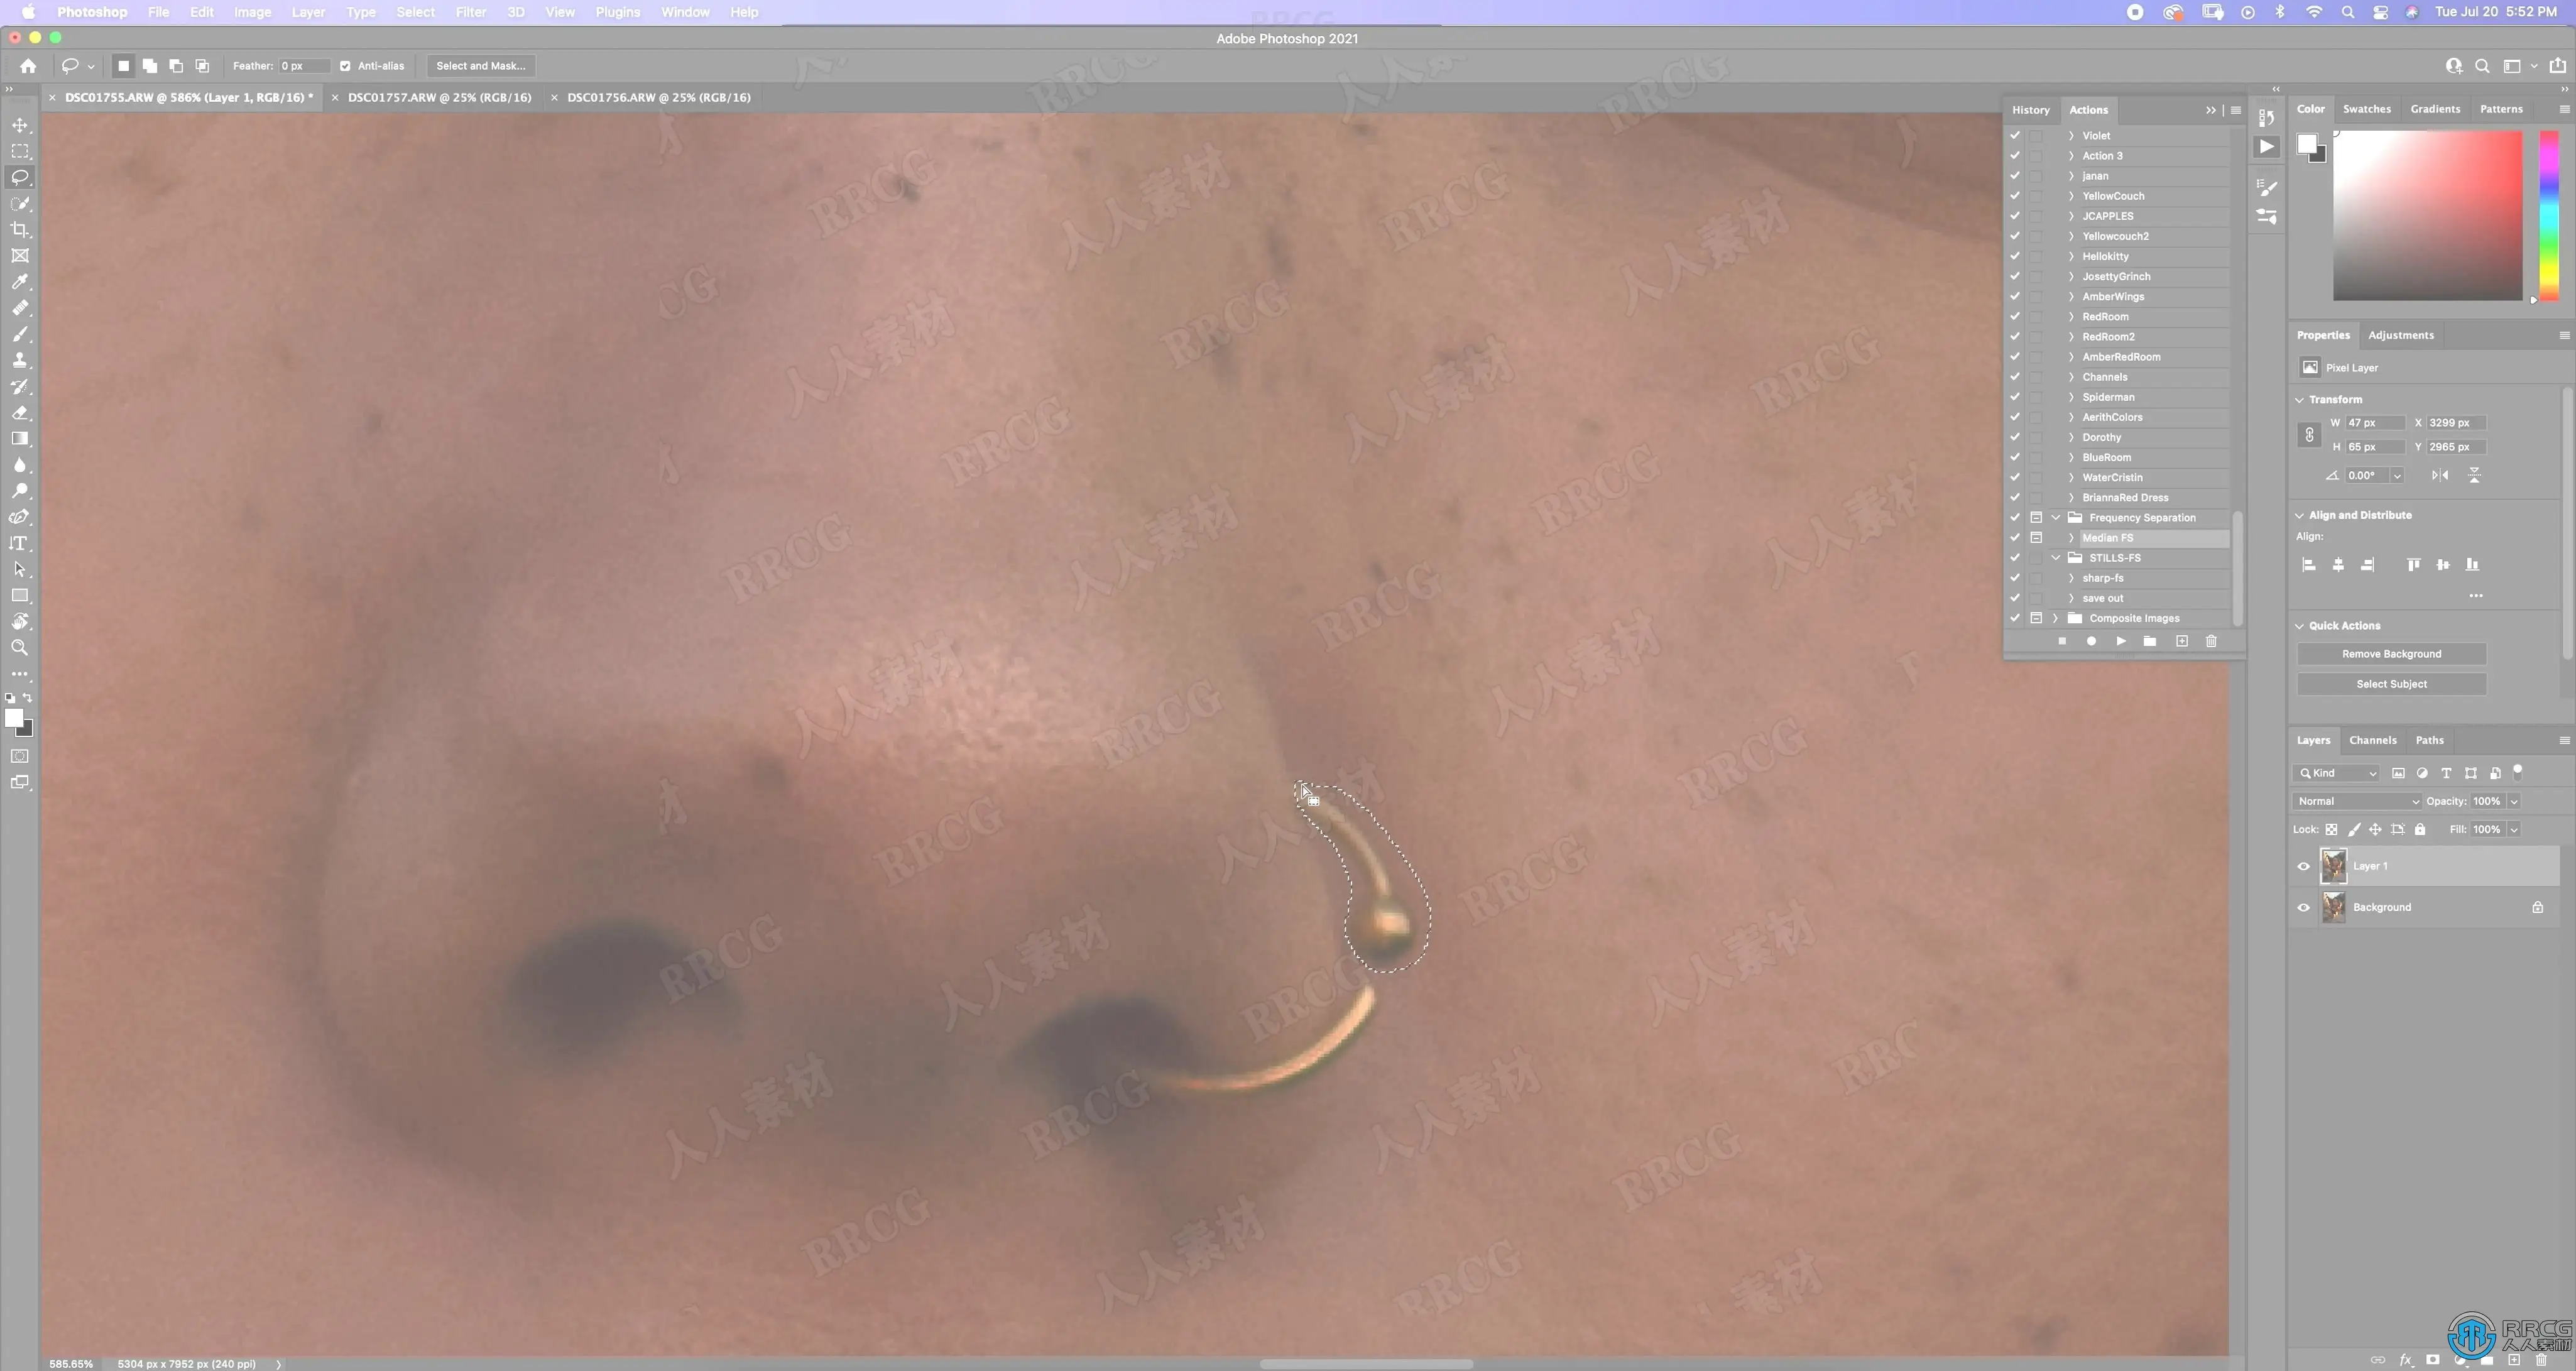The height and width of the screenshot is (1371, 2576).
Task: Select the Pen tool
Action: pyautogui.click(x=20, y=517)
